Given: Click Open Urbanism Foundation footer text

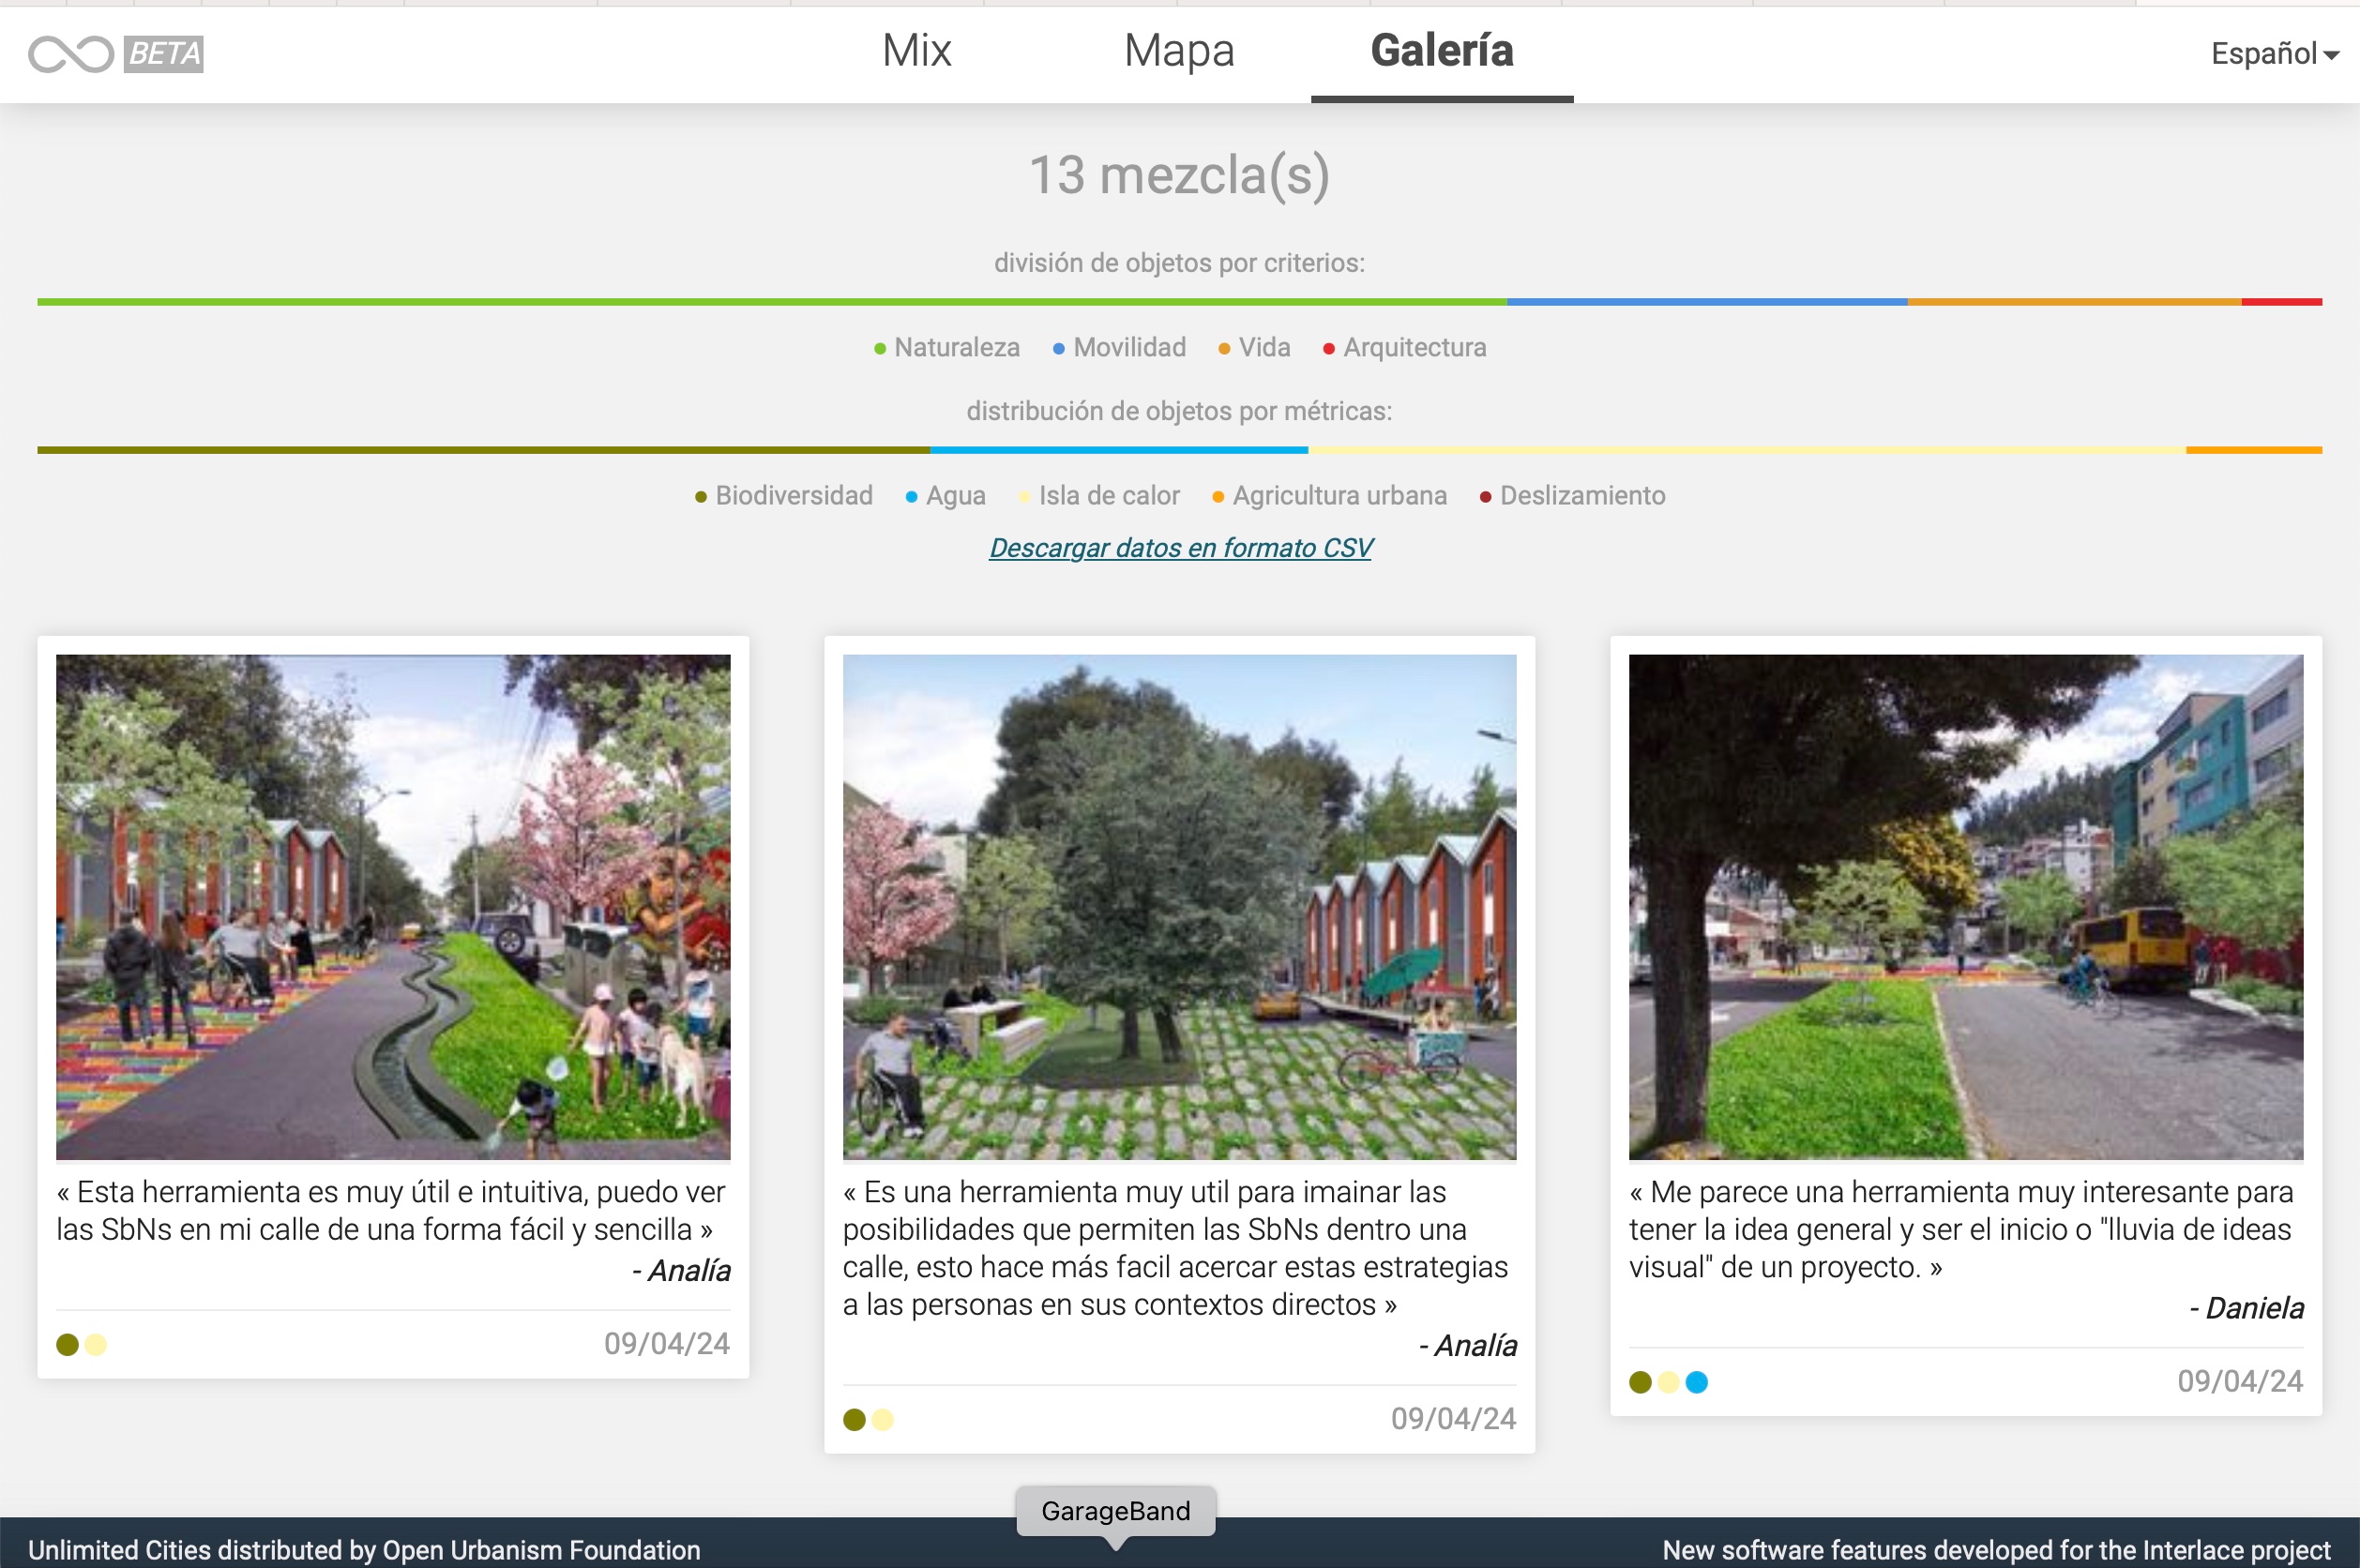Looking at the screenshot, I should (540, 1549).
